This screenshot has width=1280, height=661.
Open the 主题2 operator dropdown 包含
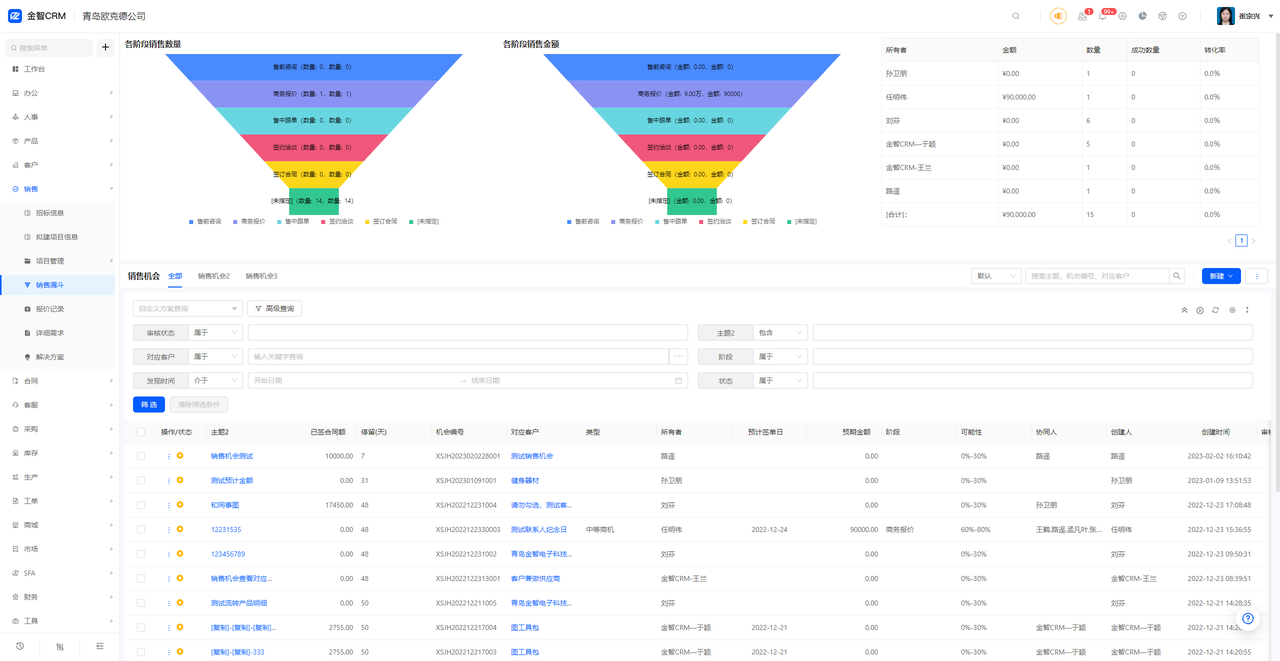780,332
